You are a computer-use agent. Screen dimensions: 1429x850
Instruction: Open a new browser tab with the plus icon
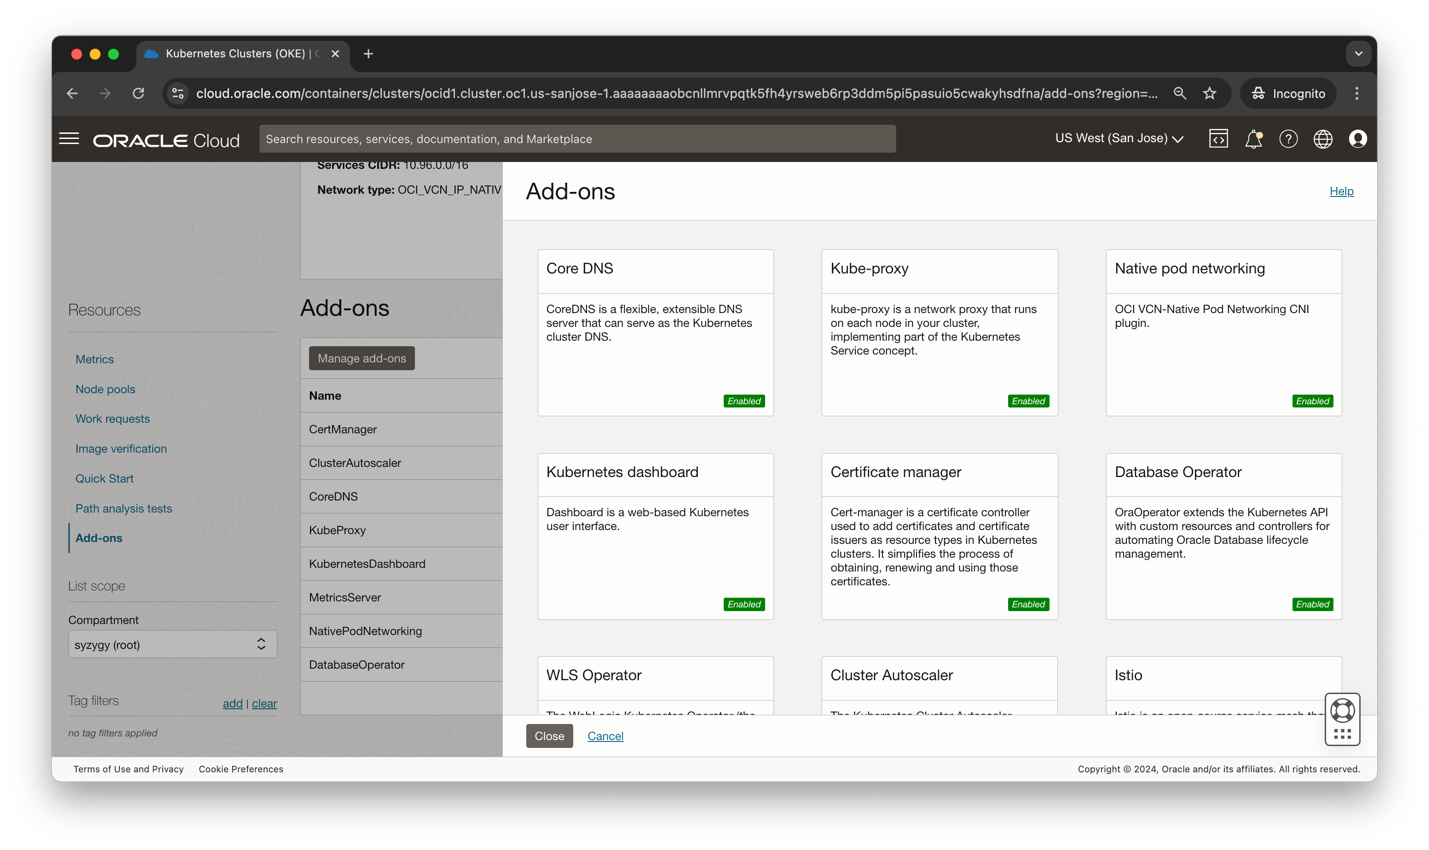[368, 54]
